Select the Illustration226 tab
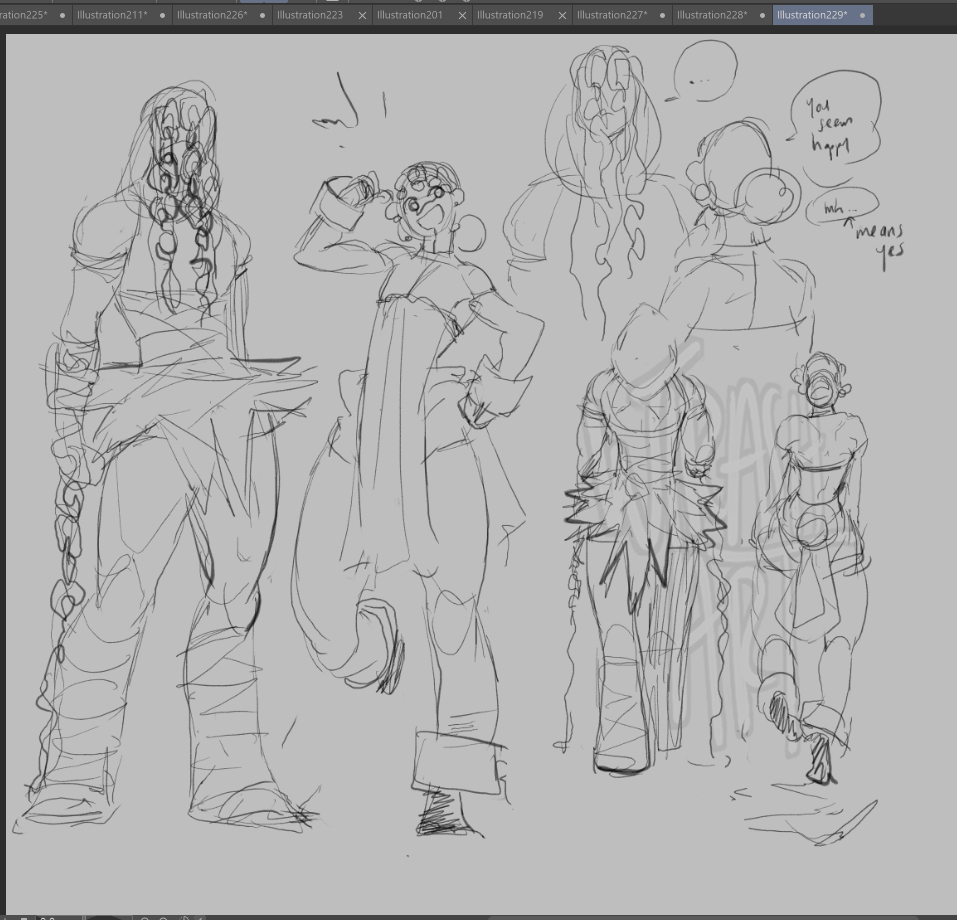 point(211,15)
